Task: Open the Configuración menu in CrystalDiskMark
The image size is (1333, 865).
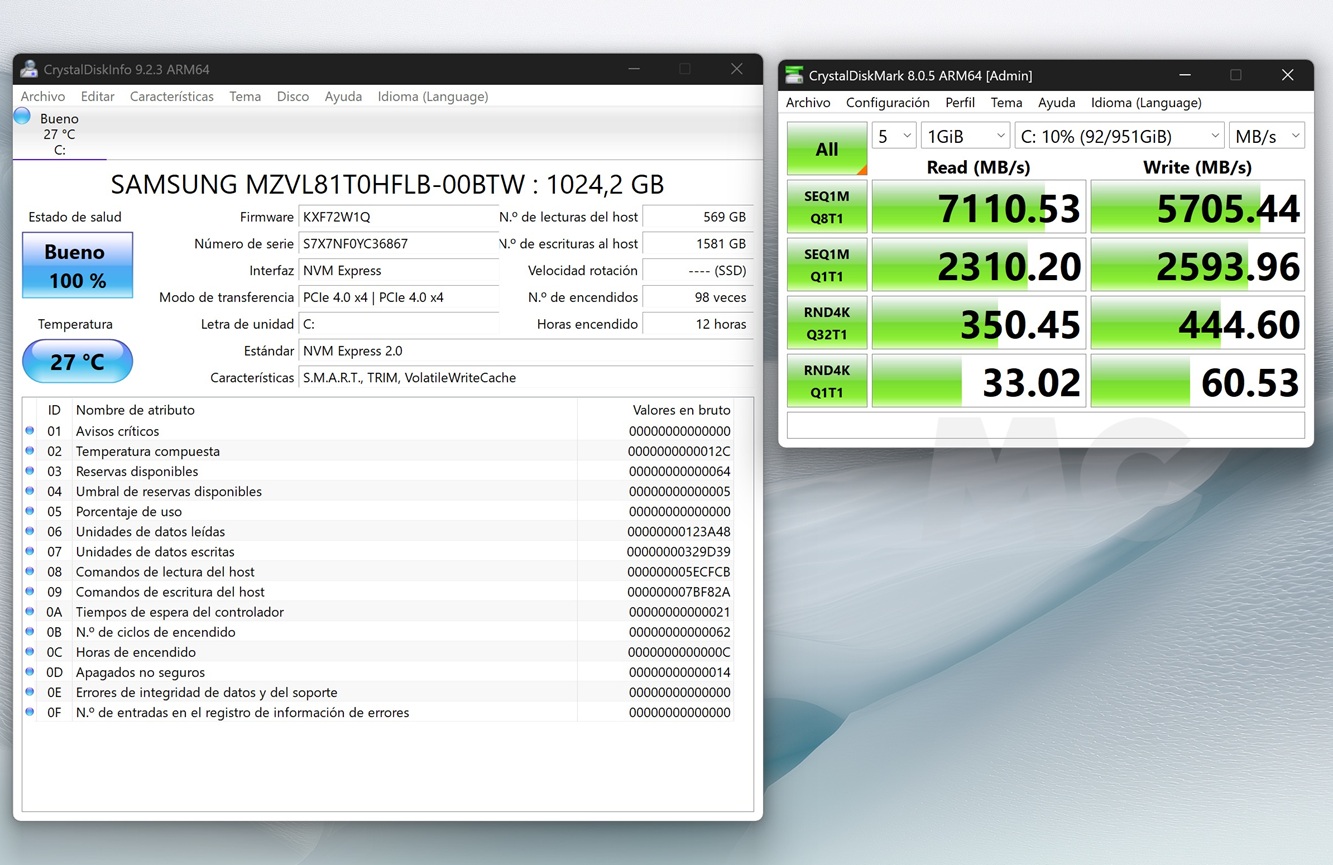Action: click(x=887, y=102)
